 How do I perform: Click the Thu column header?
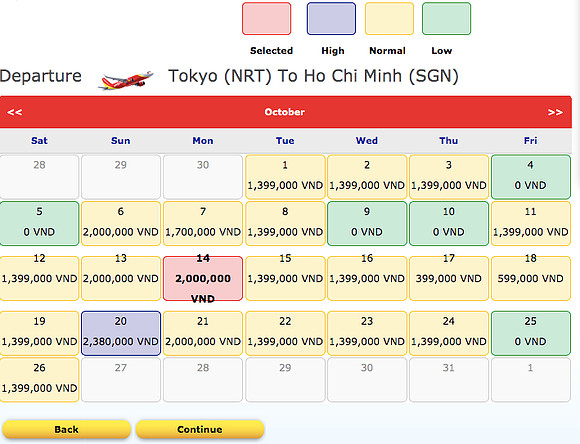[448, 141]
